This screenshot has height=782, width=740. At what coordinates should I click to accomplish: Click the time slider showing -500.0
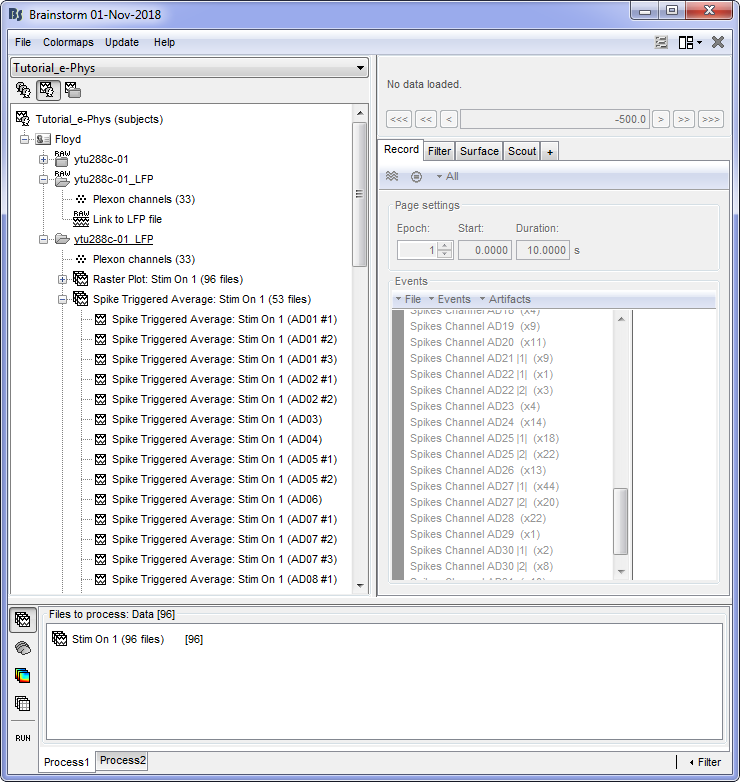click(x=555, y=119)
